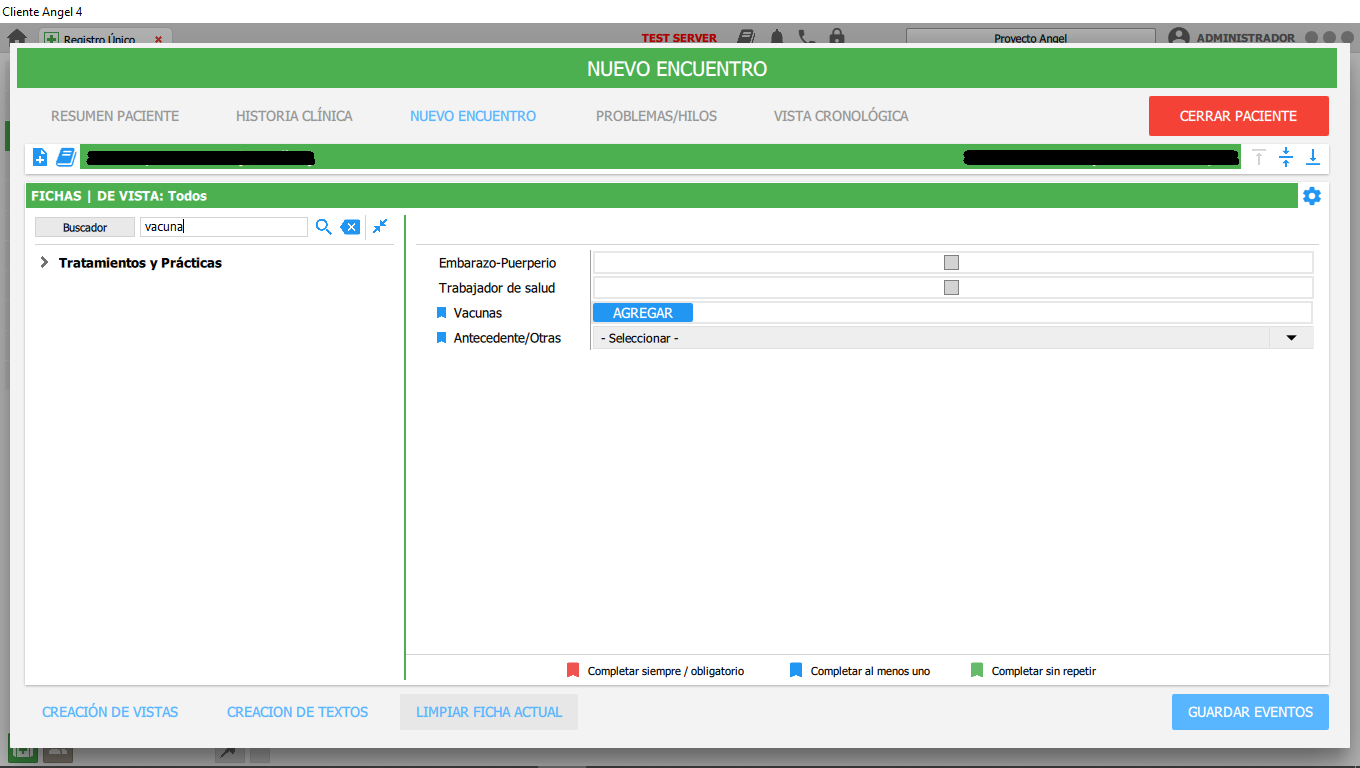Click the blue move-to-bottom arrow icon
This screenshot has width=1360, height=768.
coord(1312,157)
